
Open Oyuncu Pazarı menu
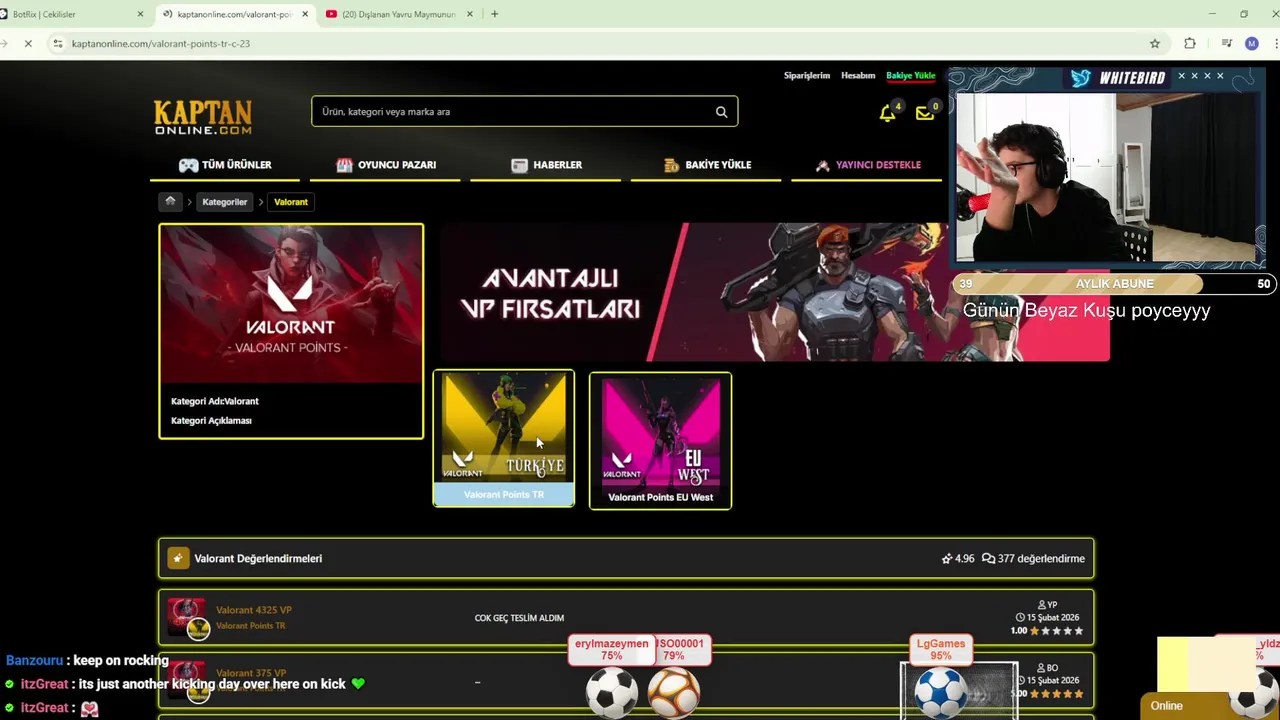tap(386, 165)
